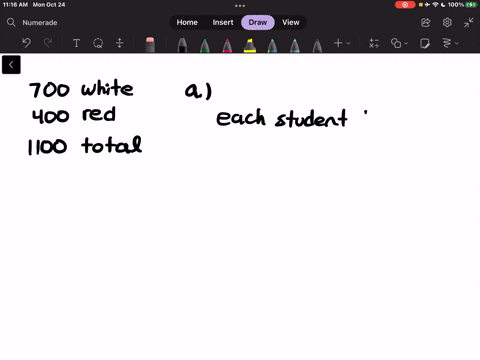The height and width of the screenshot is (360, 480).
Task: Select the pink pen
Action: coord(227,45)
